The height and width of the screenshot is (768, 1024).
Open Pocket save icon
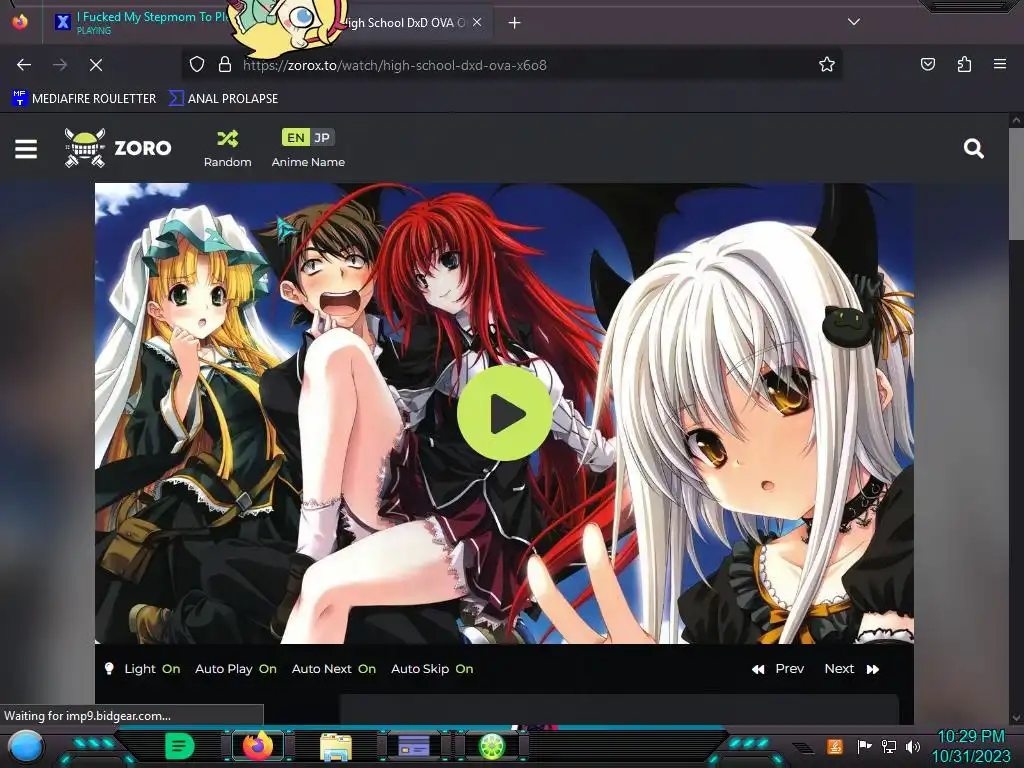(928, 64)
